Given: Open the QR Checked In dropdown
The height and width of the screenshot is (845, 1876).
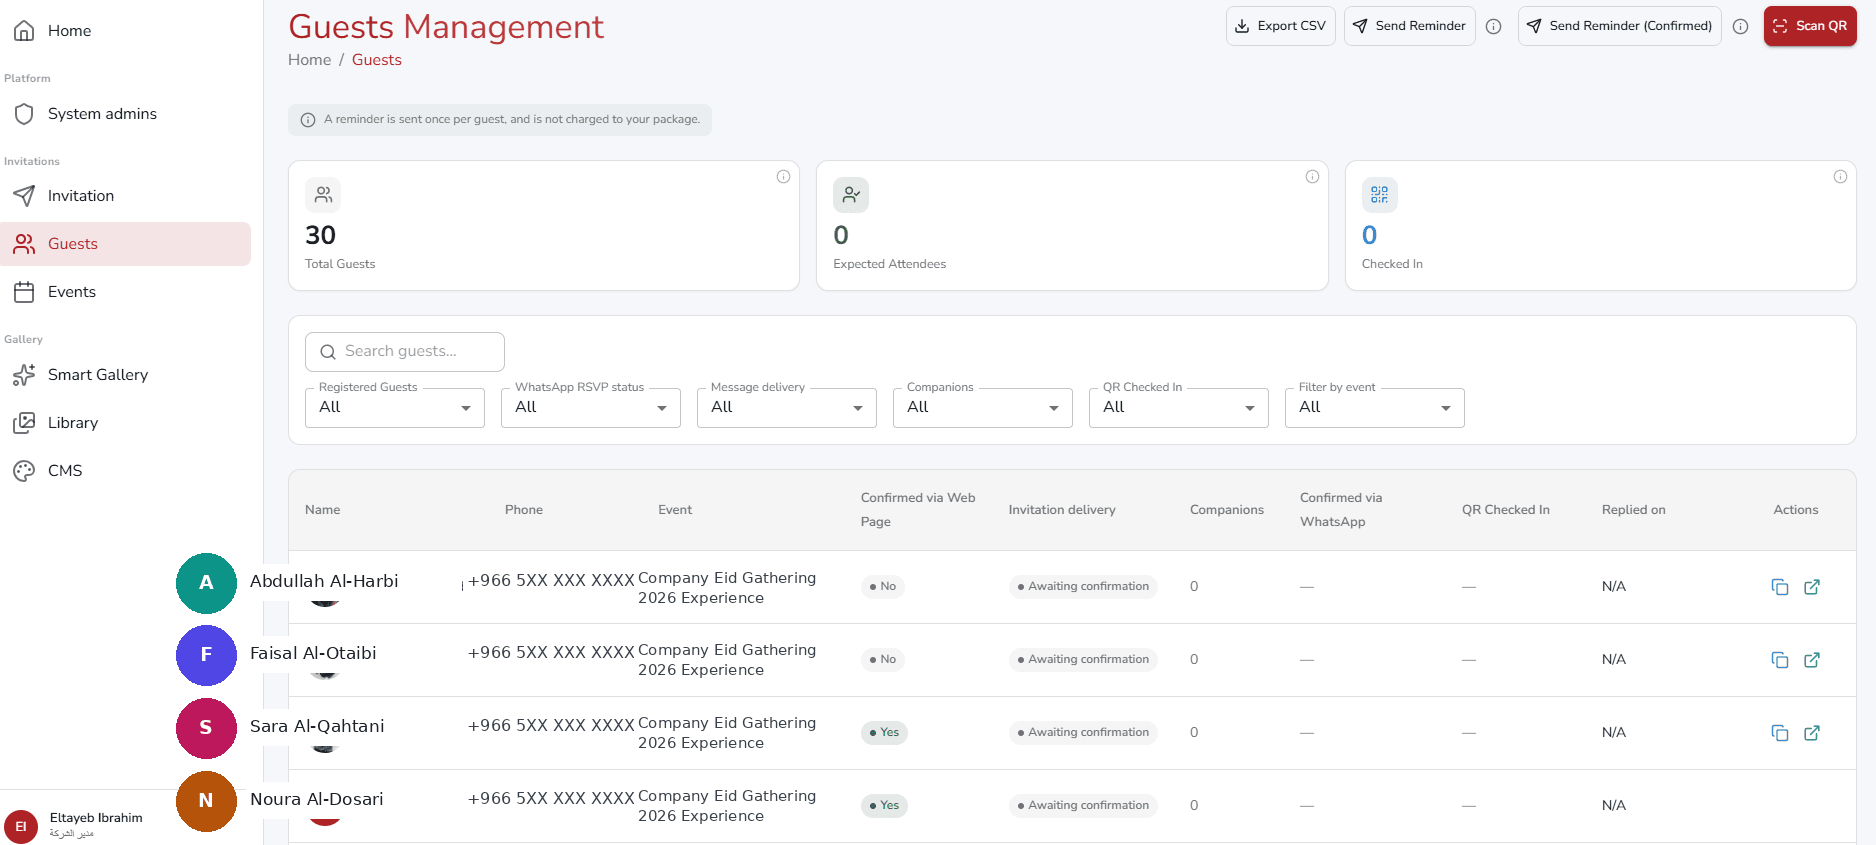Looking at the screenshot, I should pos(1179,407).
